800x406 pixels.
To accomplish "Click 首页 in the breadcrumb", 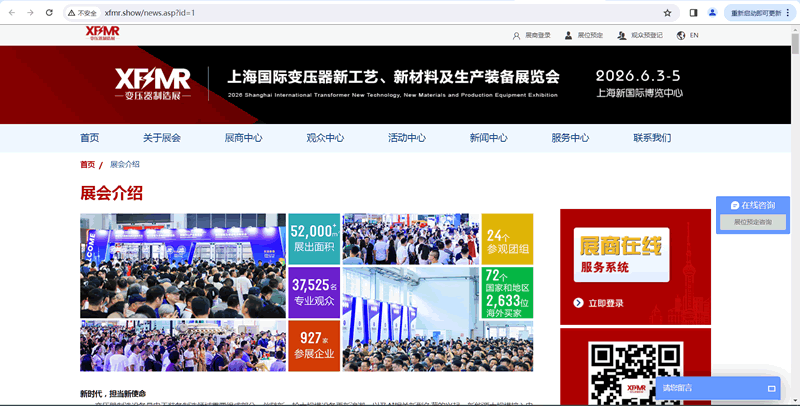I will click(x=87, y=164).
